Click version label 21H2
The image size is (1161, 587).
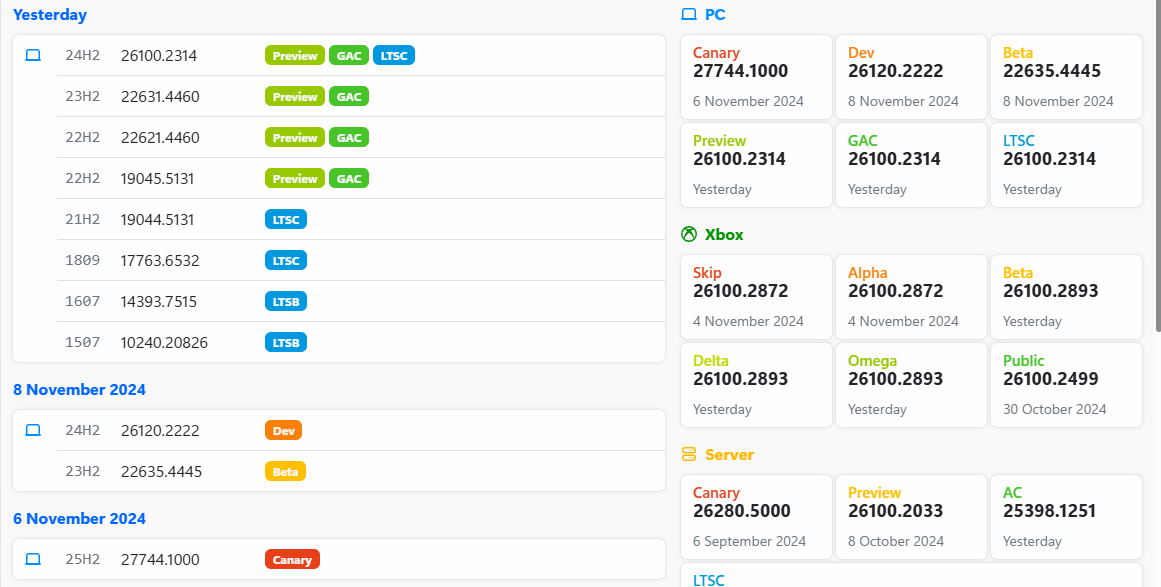(x=82, y=219)
